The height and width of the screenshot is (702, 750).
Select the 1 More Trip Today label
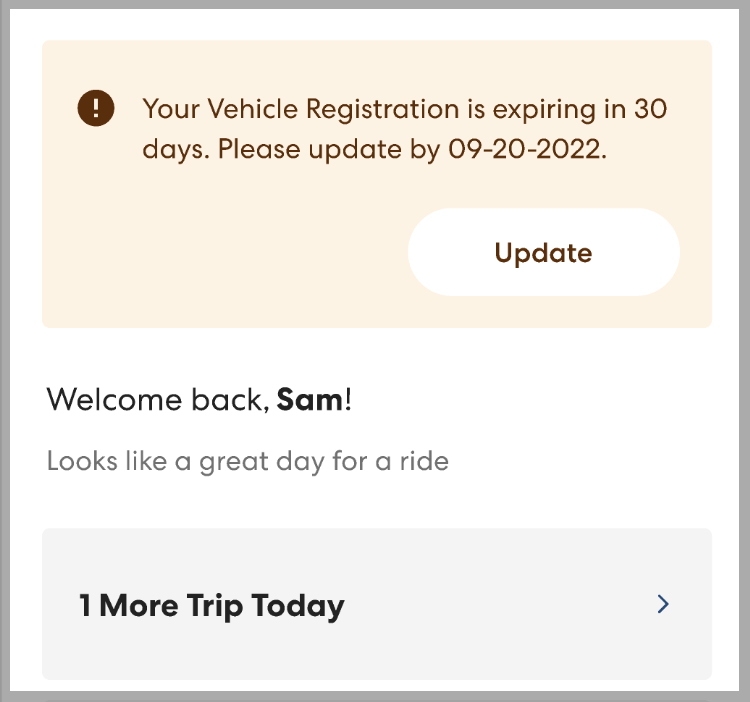(x=211, y=605)
